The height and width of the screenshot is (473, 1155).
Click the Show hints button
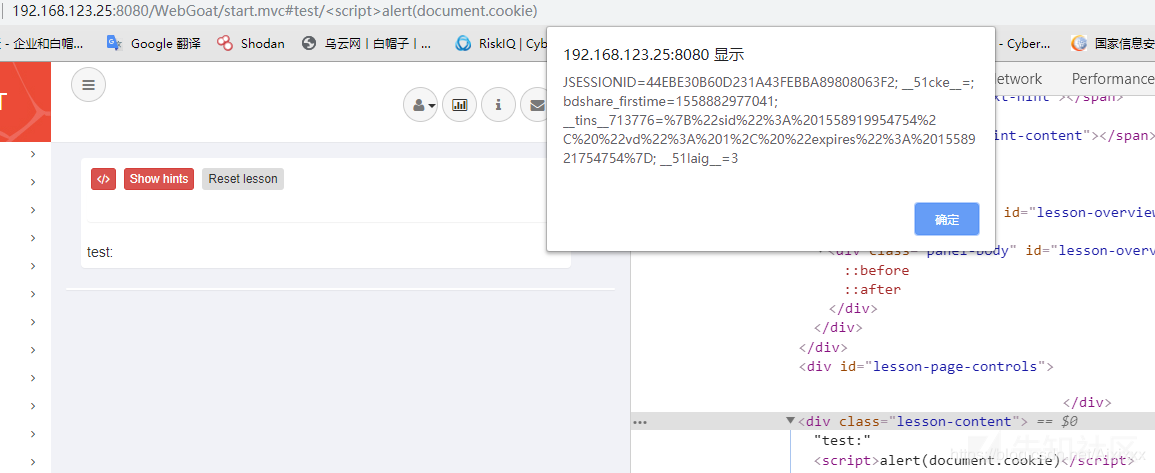(159, 179)
